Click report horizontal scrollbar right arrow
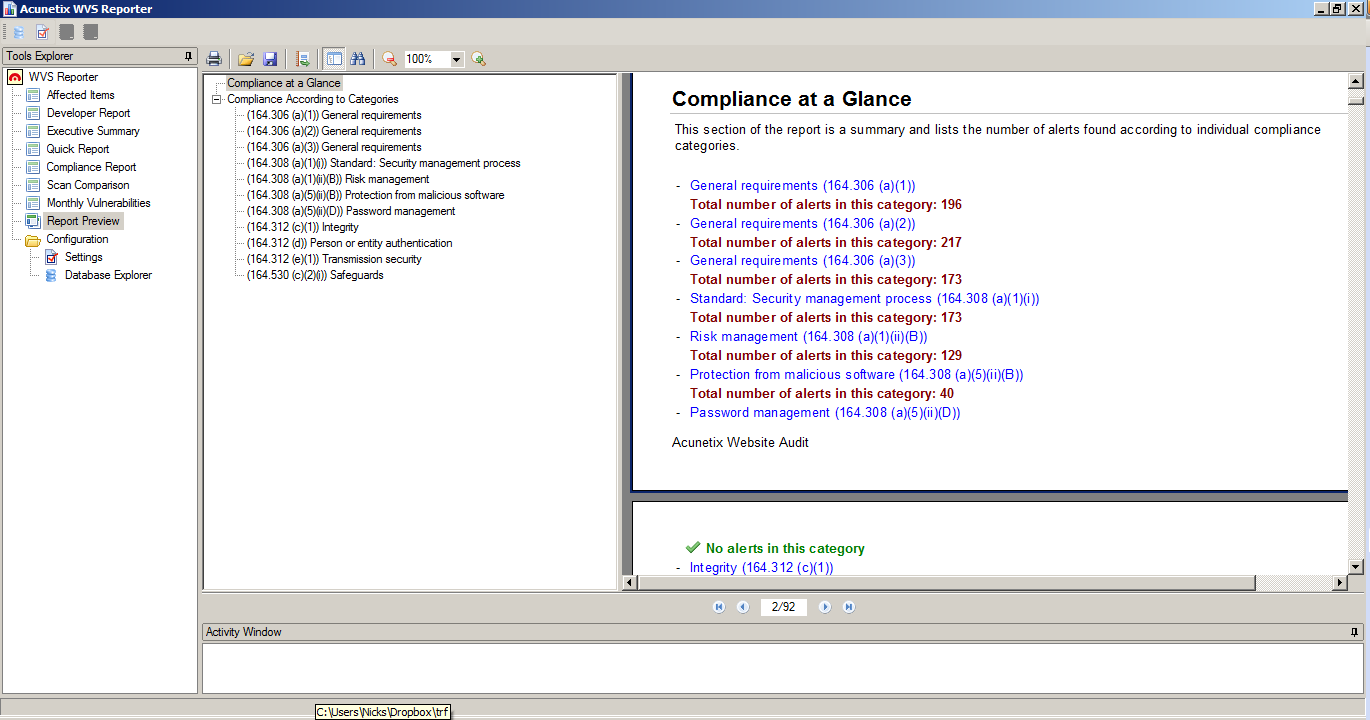The image size is (1370, 720). (x=1340, y=583)
